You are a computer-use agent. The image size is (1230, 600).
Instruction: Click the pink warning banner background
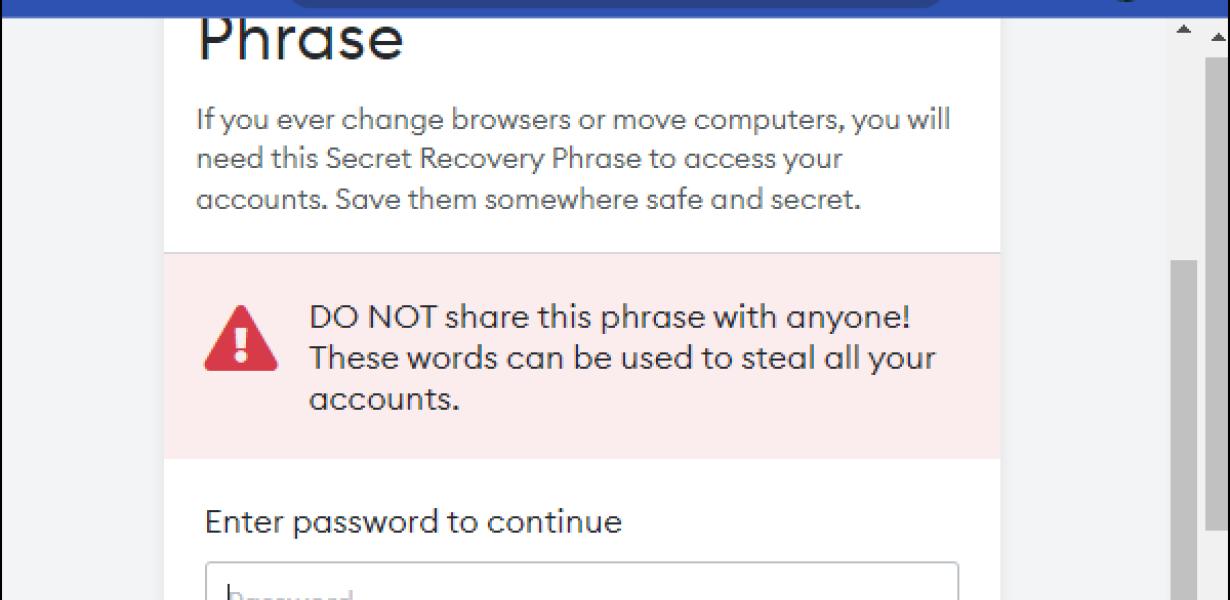(x=582, y=356)
